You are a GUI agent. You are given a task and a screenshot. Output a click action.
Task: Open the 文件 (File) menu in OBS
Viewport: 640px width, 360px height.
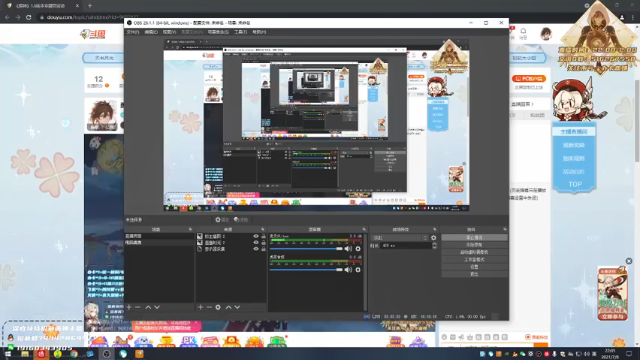133,32
